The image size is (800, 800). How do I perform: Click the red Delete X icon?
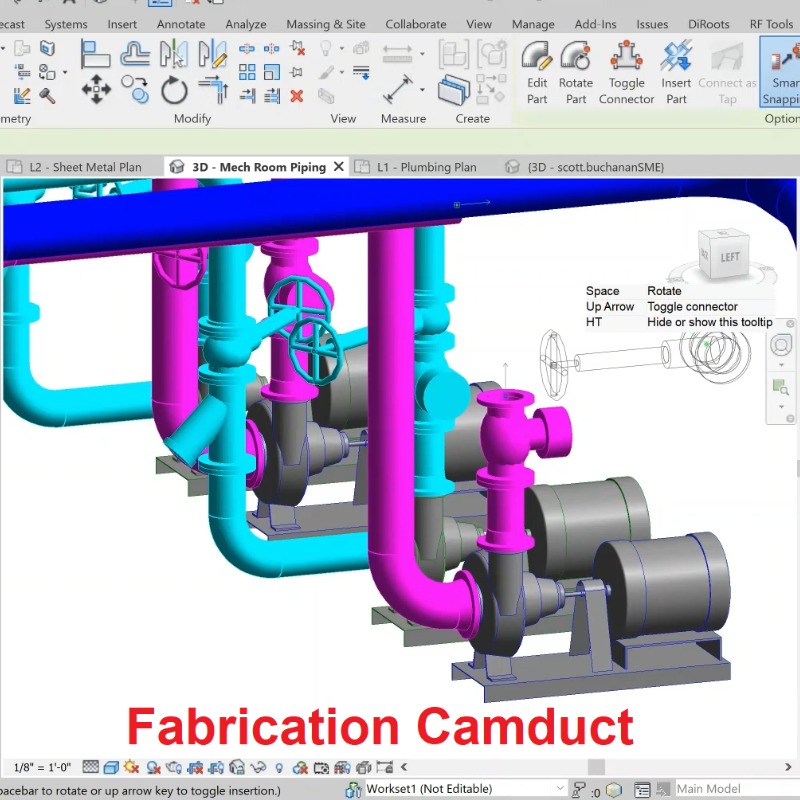click(x=297, y=96)
